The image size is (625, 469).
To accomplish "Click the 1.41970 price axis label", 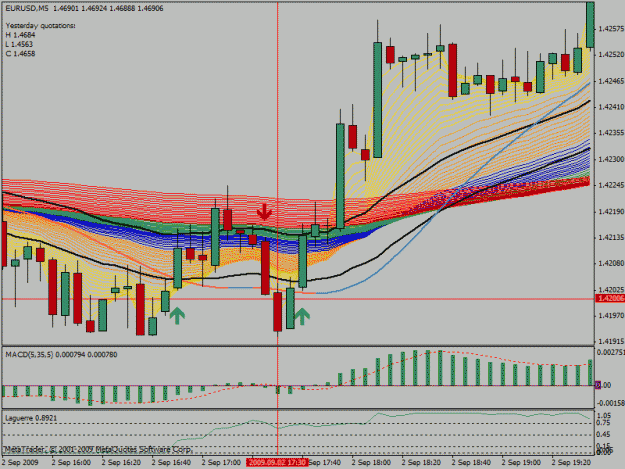I will [x=611, y=316].
